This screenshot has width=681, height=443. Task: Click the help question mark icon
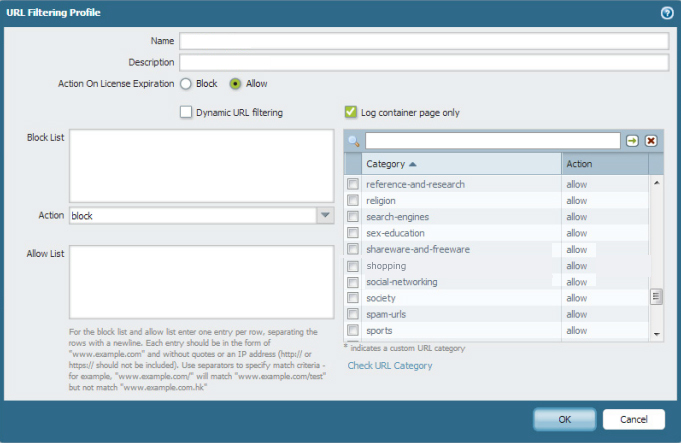point(666,12)
